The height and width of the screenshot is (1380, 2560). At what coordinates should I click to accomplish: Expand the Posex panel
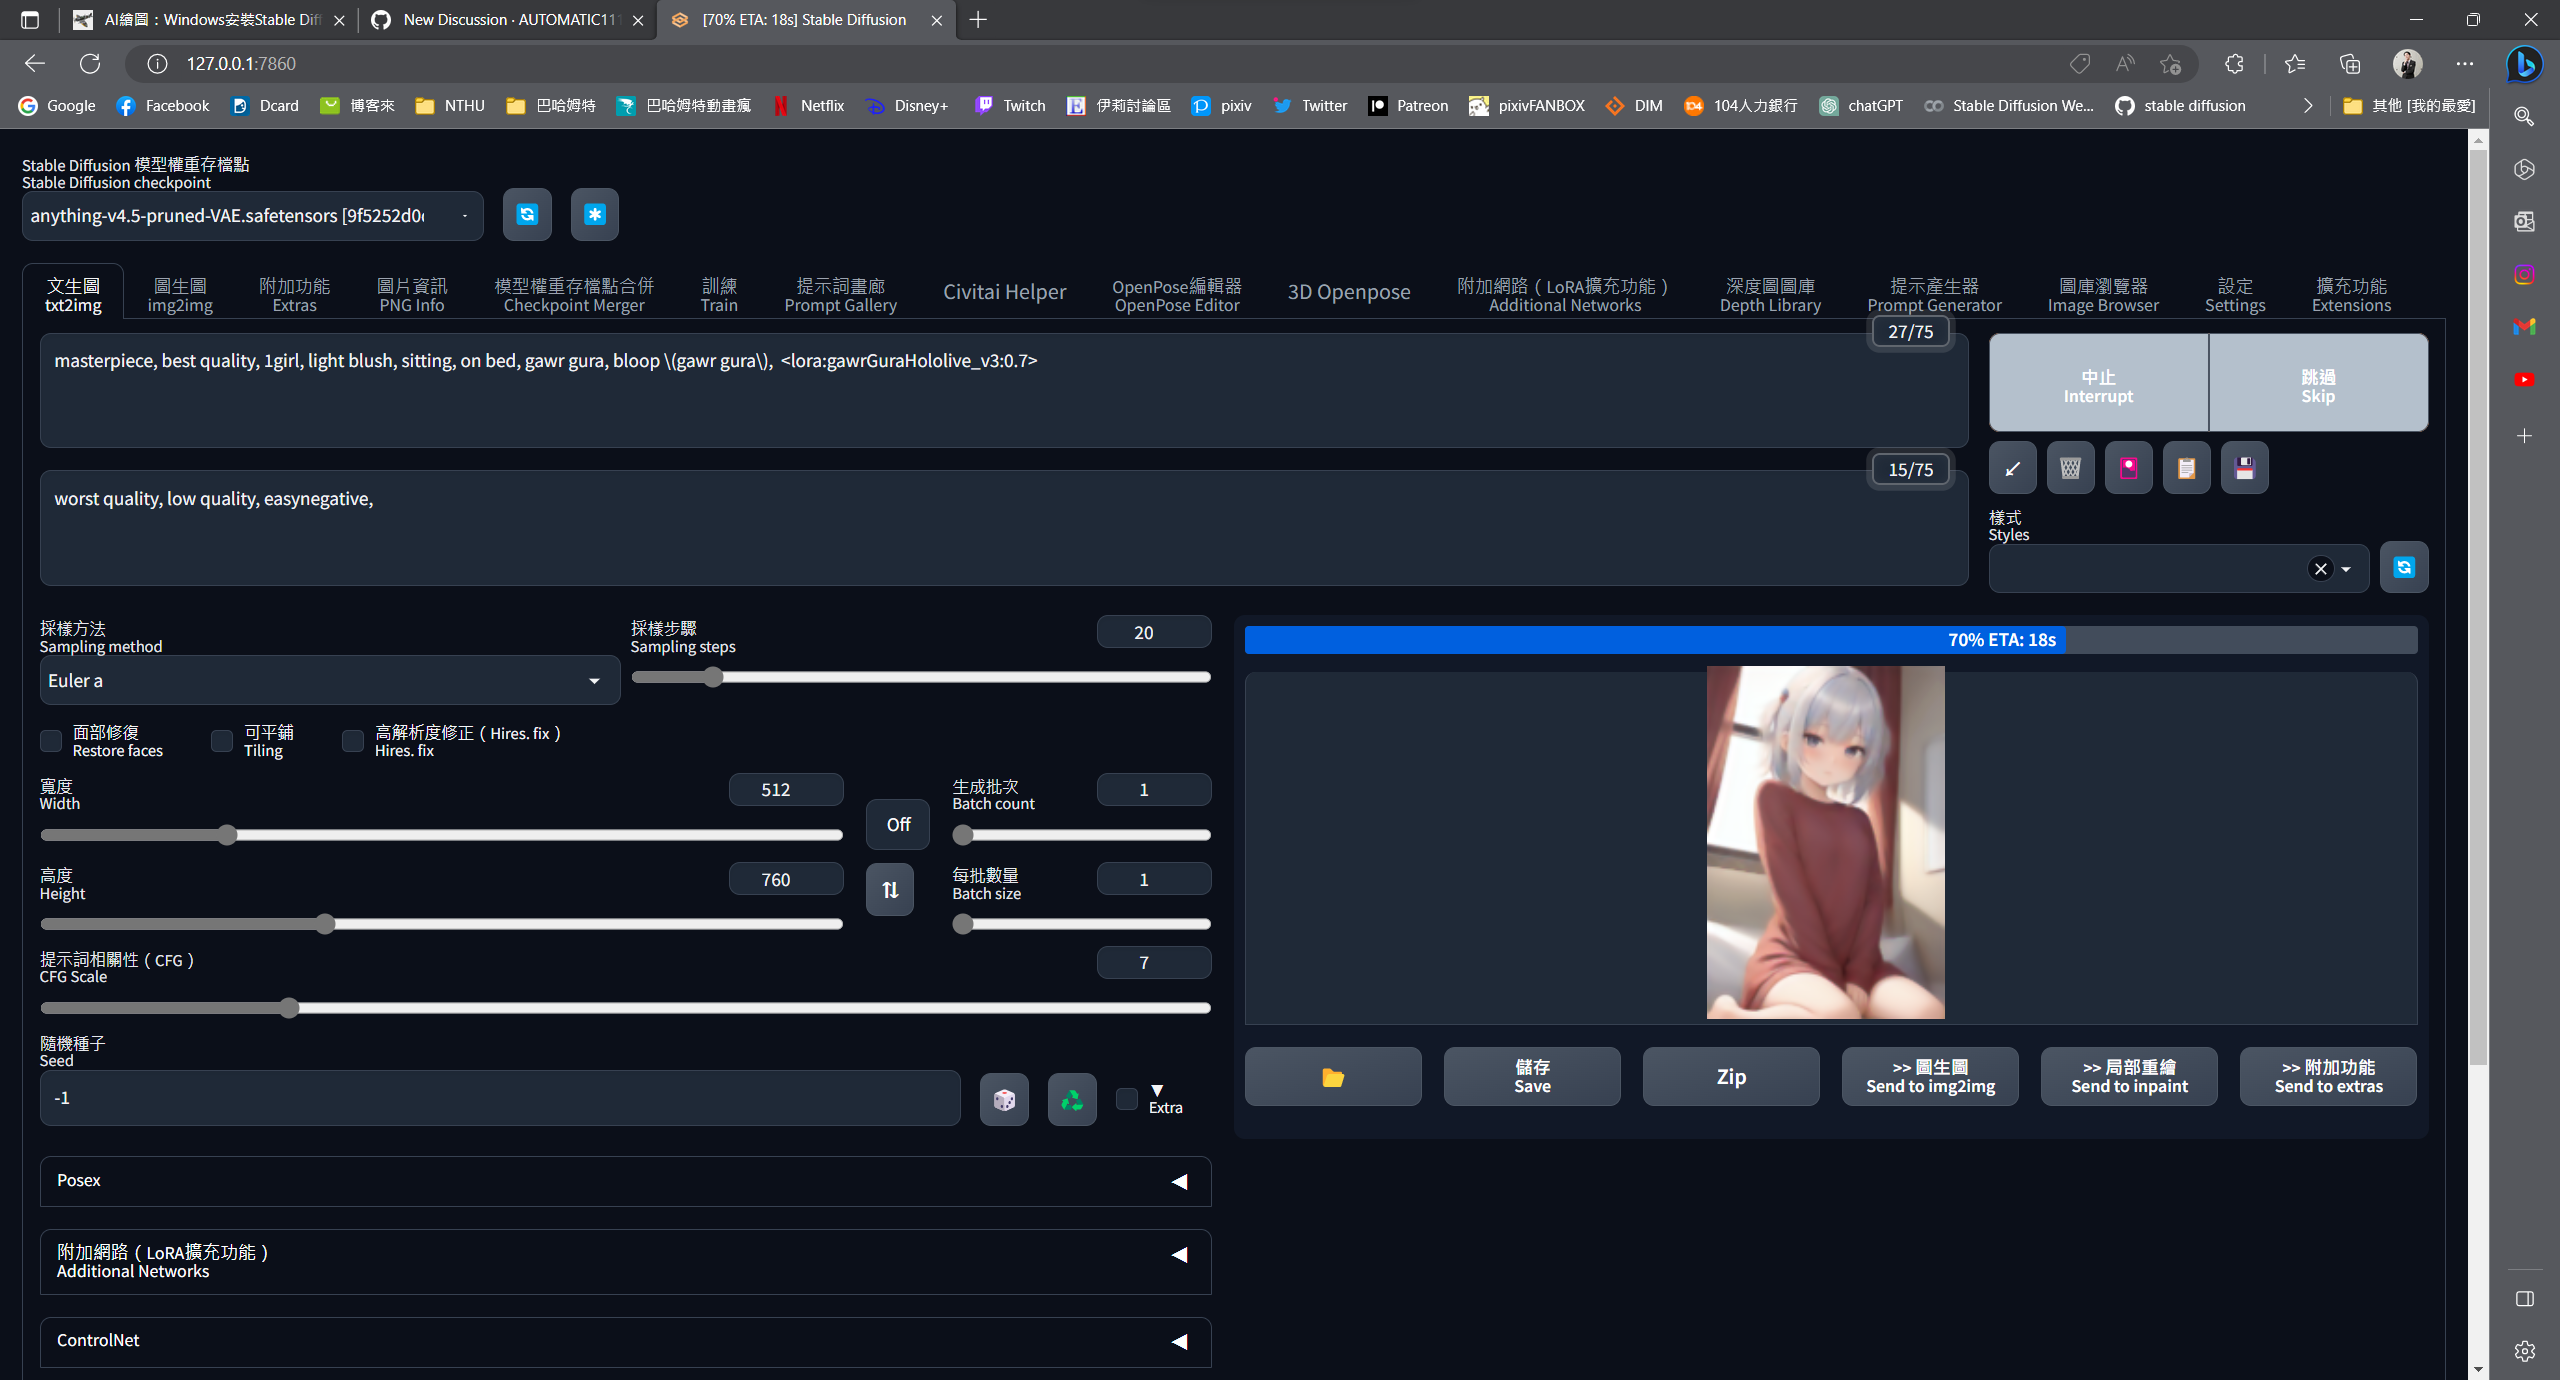pos(1180,1181)
